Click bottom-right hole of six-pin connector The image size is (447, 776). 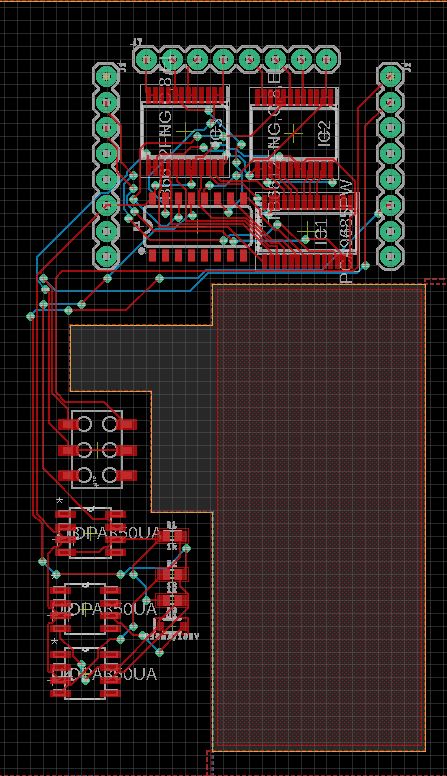coord(109,475)
